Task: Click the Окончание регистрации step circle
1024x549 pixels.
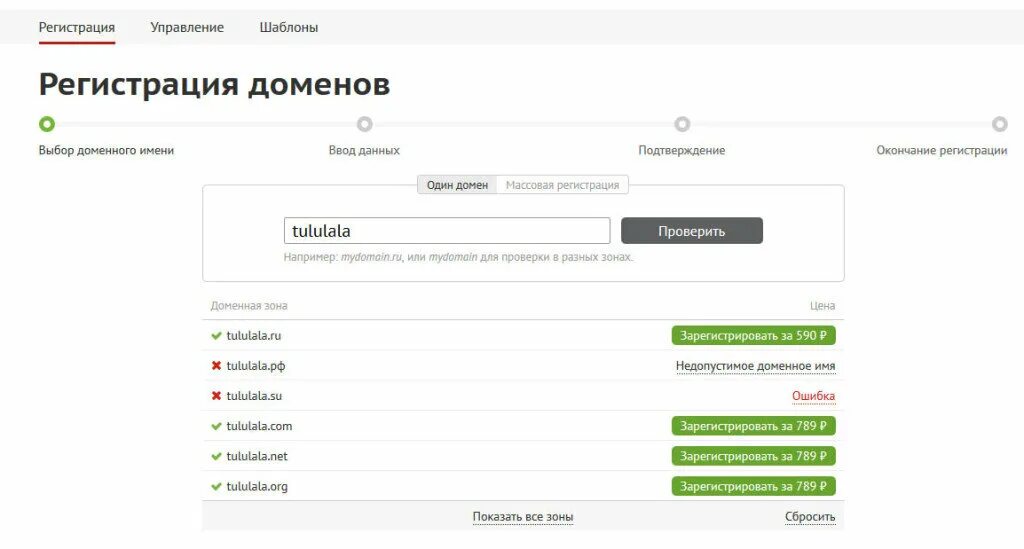Action: (1000, 124)
